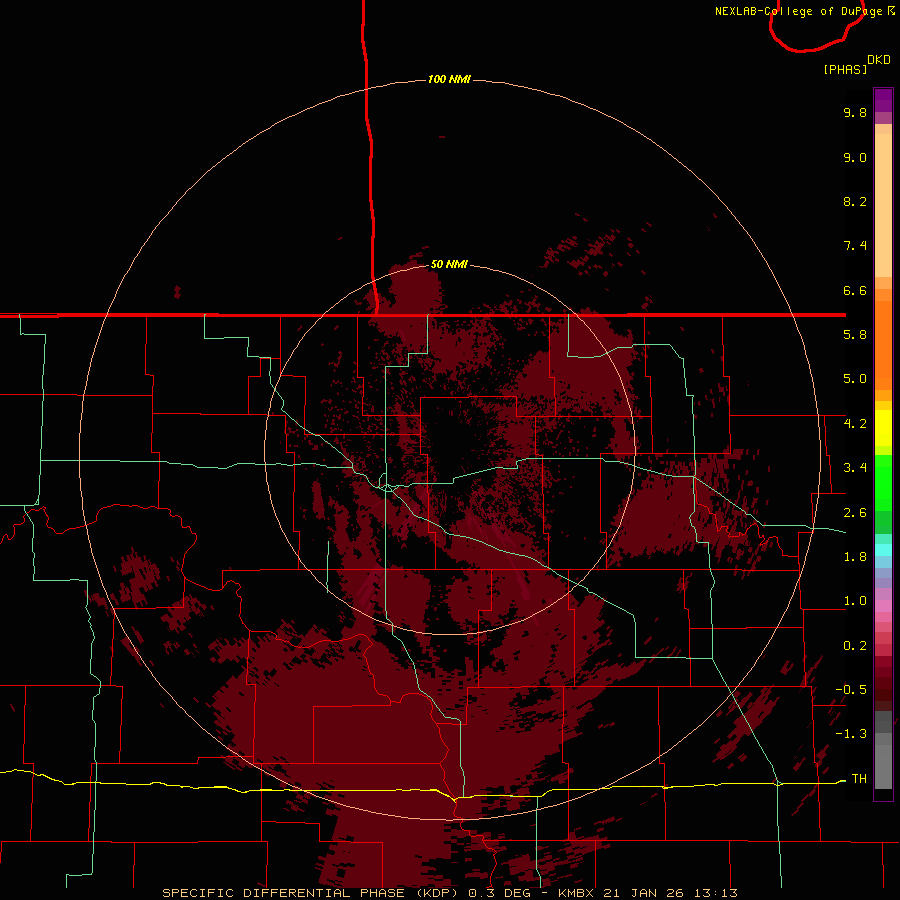The width and height of the screenshot is (900, 900).
Task: Click the 7.4 scale value
Action: pyautogui.click(x=855, y=246)
